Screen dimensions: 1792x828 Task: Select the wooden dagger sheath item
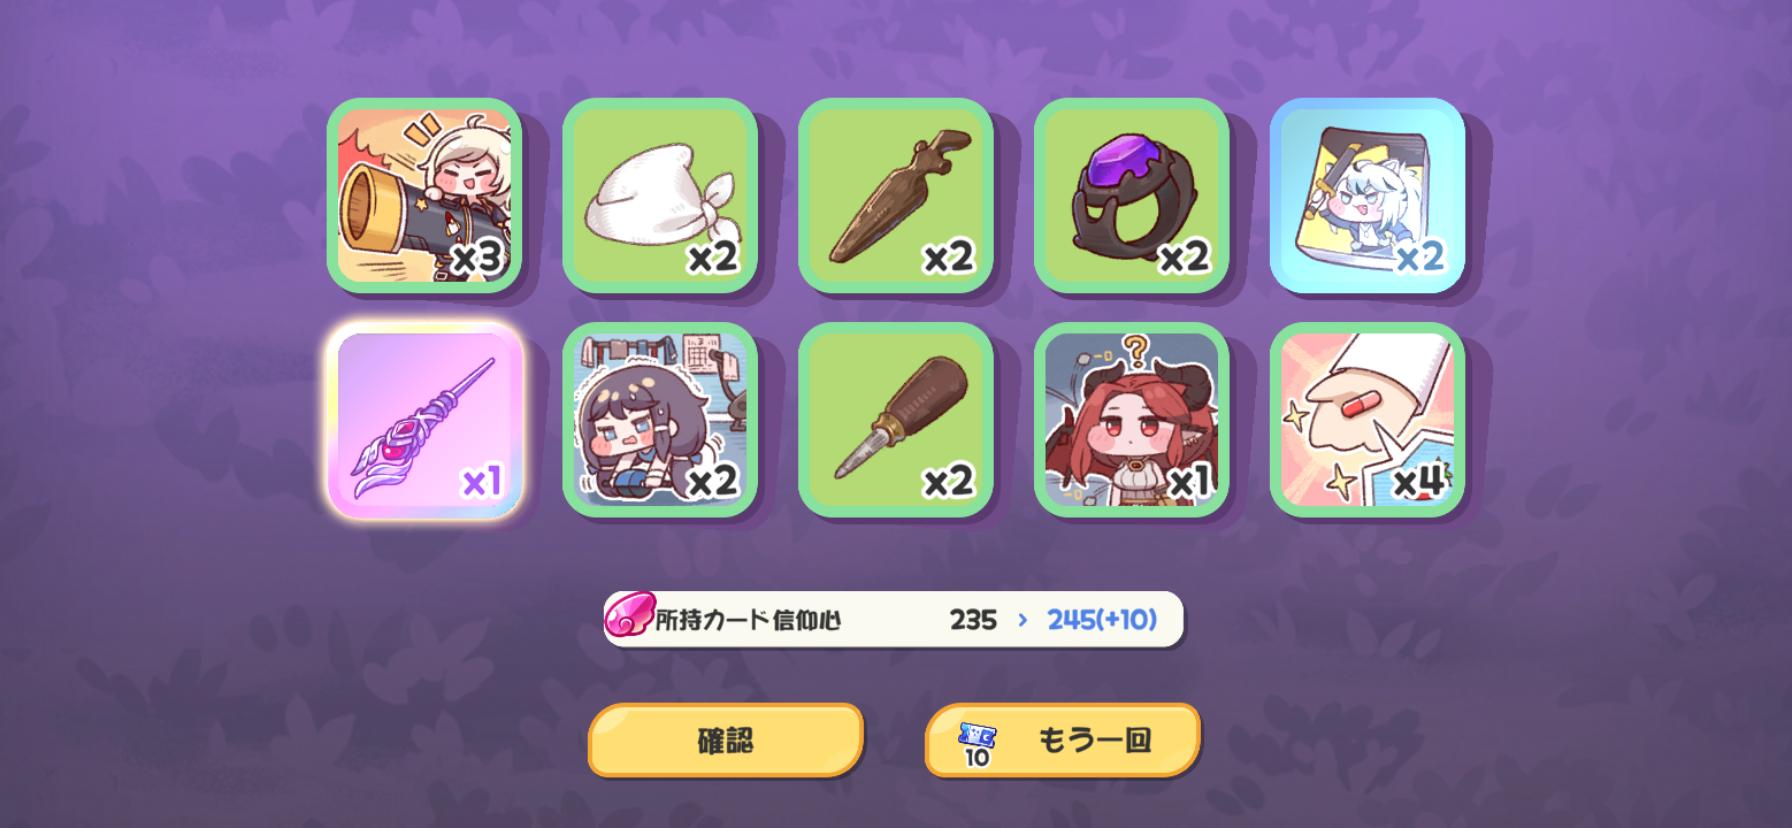[896, 195]
